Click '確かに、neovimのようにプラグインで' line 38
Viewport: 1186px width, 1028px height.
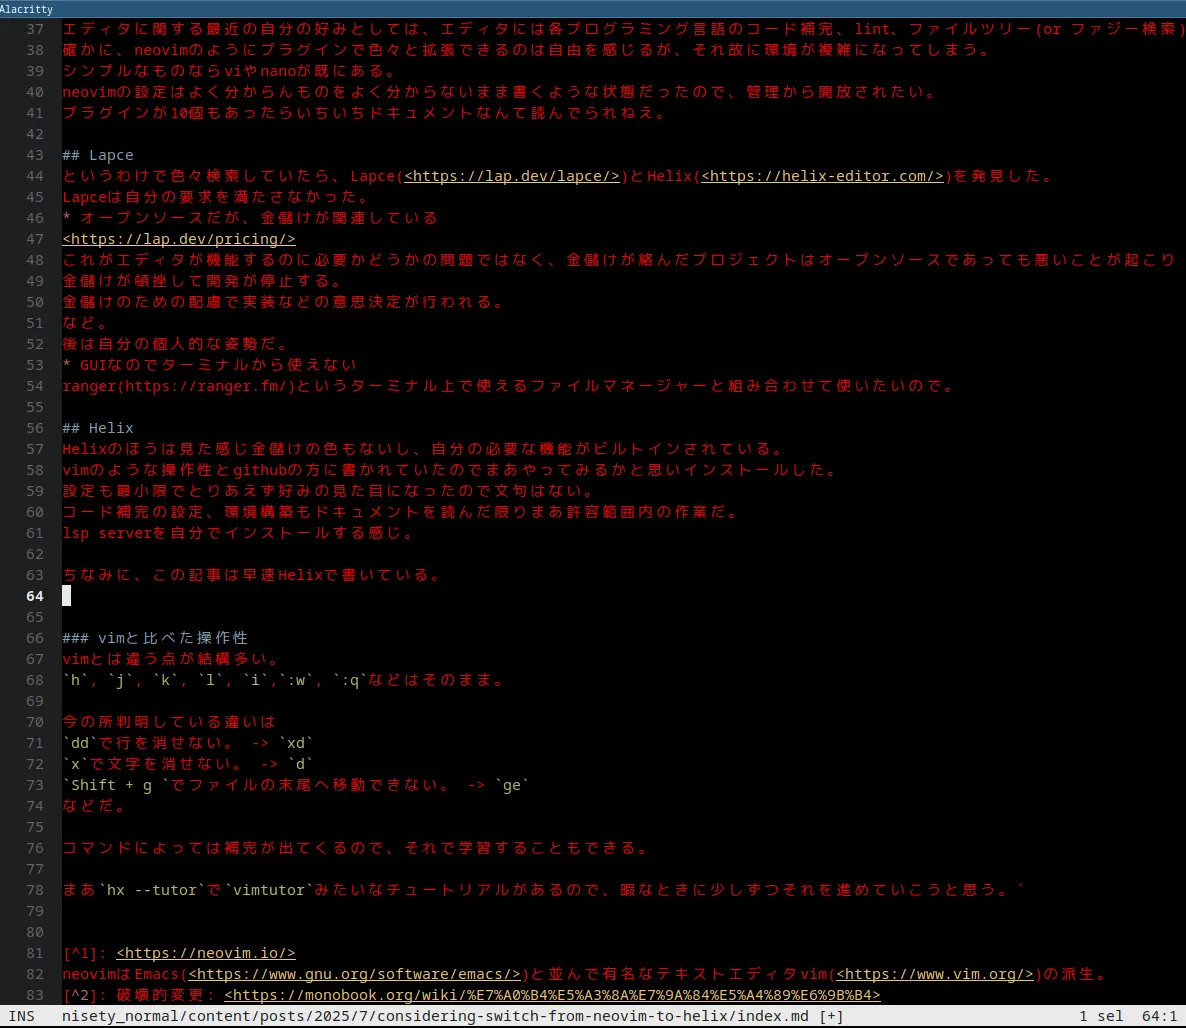coord(526,51)
